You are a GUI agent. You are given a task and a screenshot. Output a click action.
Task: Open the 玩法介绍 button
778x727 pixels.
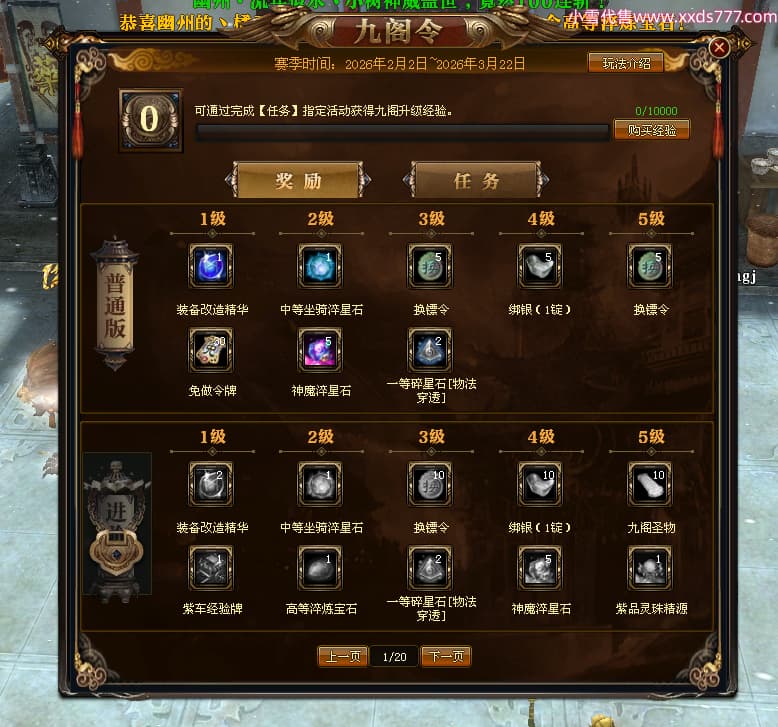[x=626, y=64]
